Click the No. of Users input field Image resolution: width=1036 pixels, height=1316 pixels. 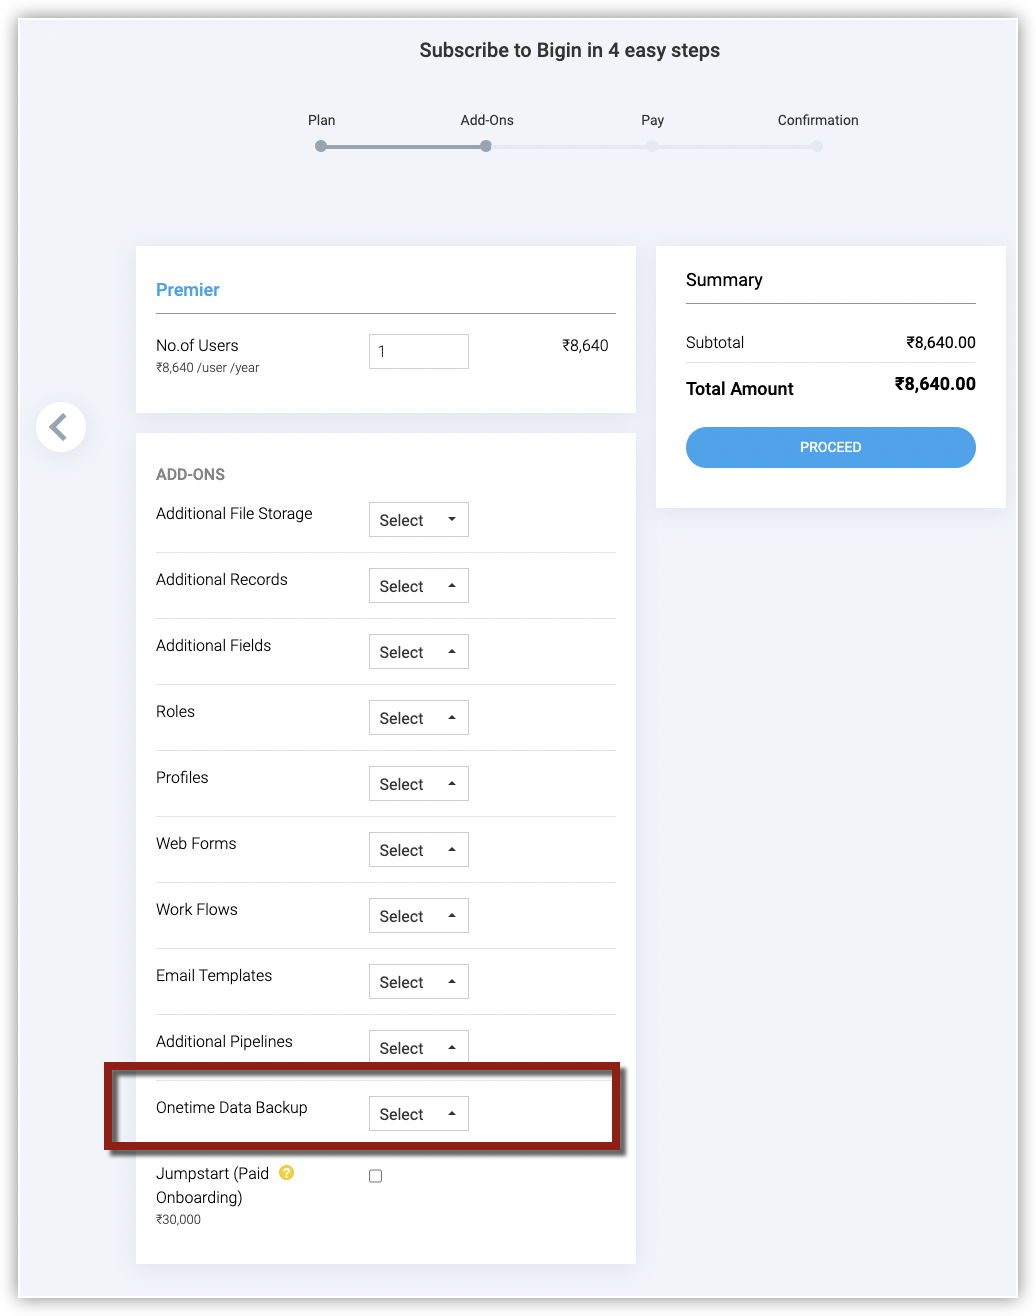tap(418, 351)
